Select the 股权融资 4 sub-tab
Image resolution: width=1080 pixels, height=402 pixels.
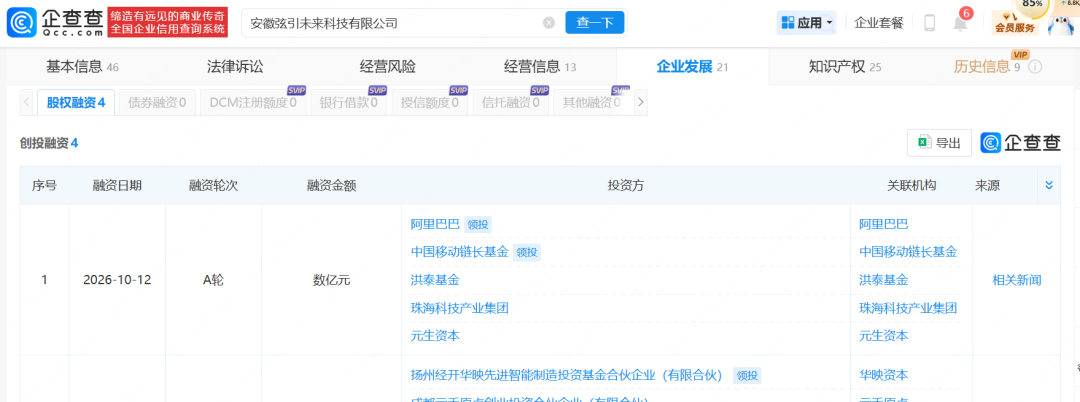pos(76,103)
